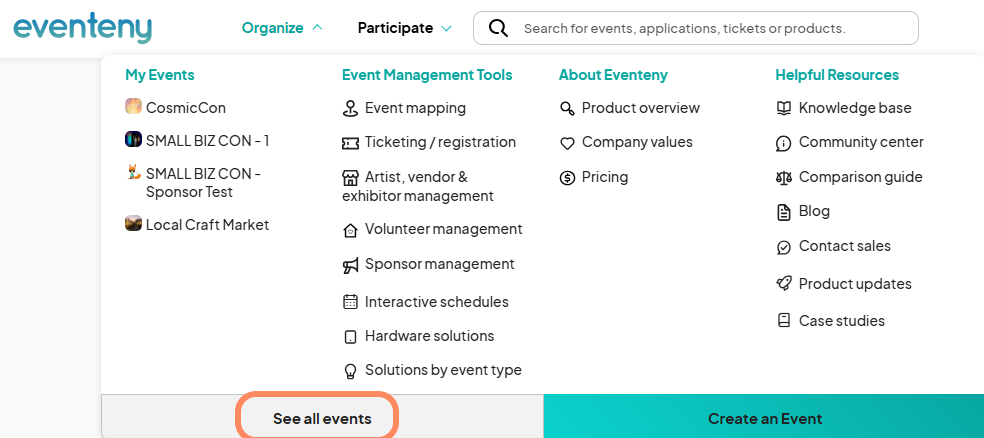This screenshot has width=984, height=438.
Task: Click the Sponsor management megaphone icon
Action: point(350,265)
